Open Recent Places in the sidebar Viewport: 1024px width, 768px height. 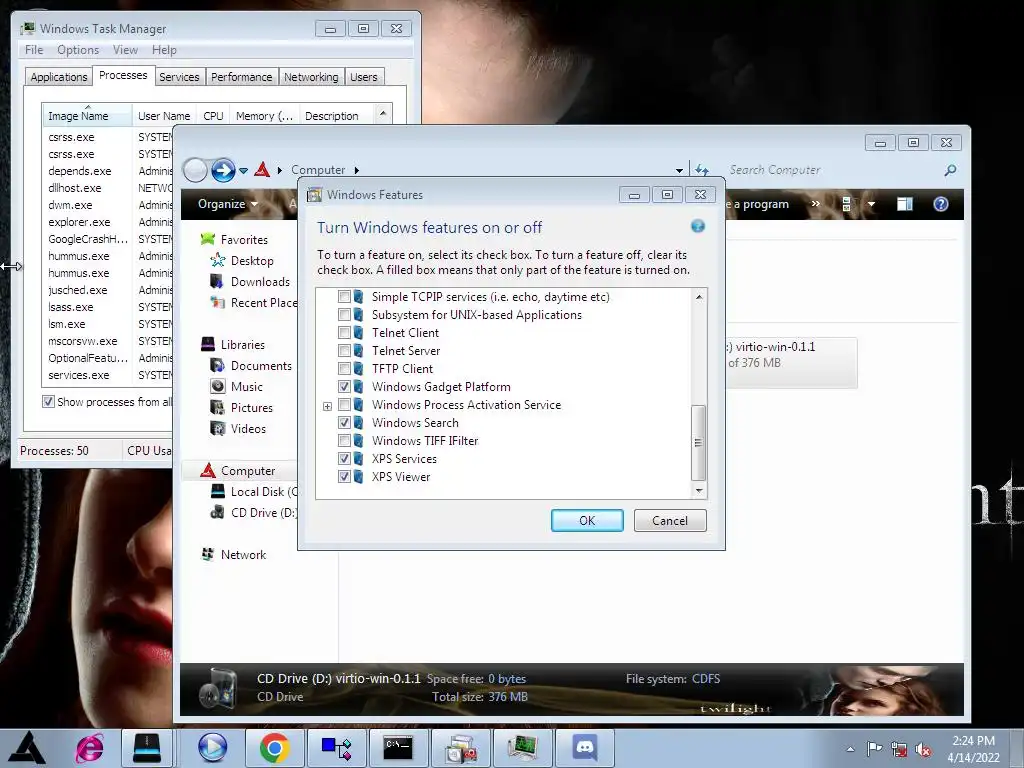point(264,303)
